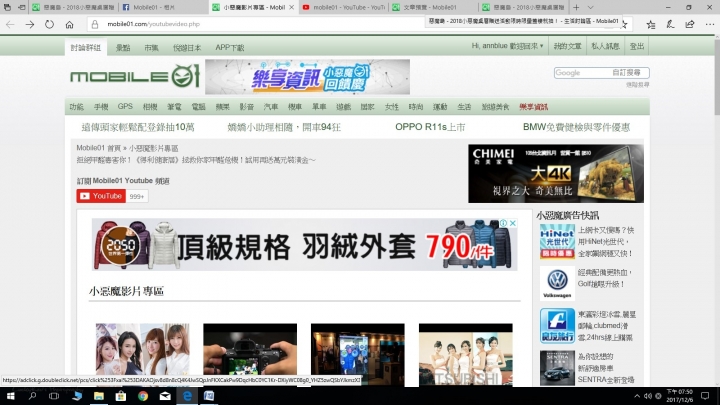Open the 生活 category
This screenshot has height=405, width=720.
click(464, 107)
